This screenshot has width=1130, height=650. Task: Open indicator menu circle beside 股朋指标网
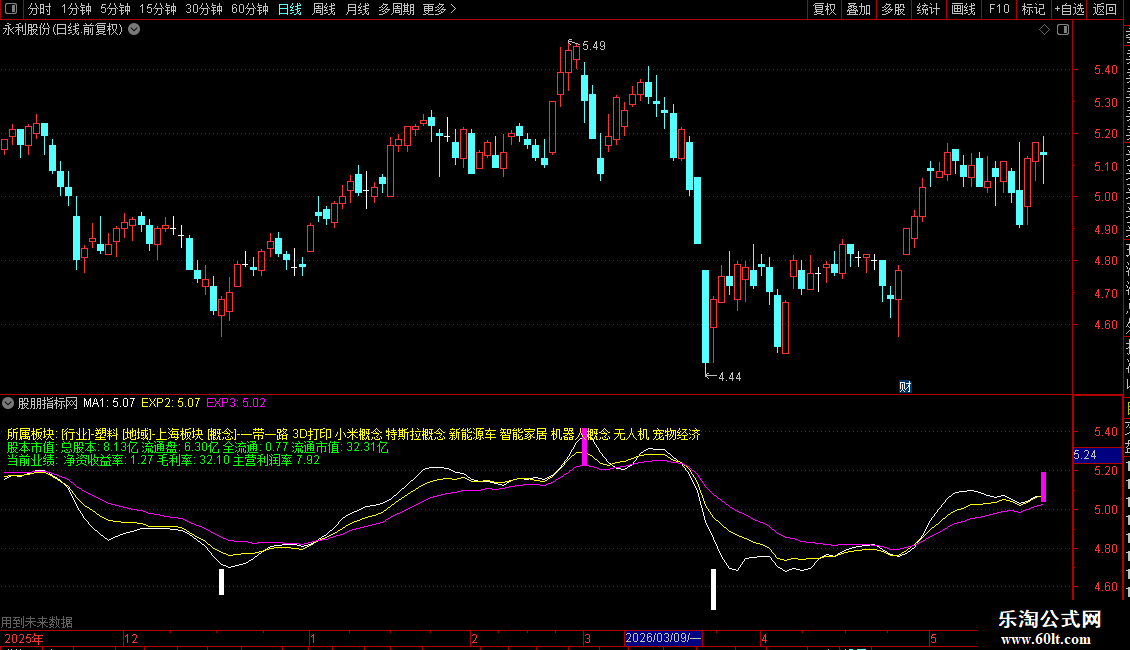pyautogui.click(x=8, y=403)
